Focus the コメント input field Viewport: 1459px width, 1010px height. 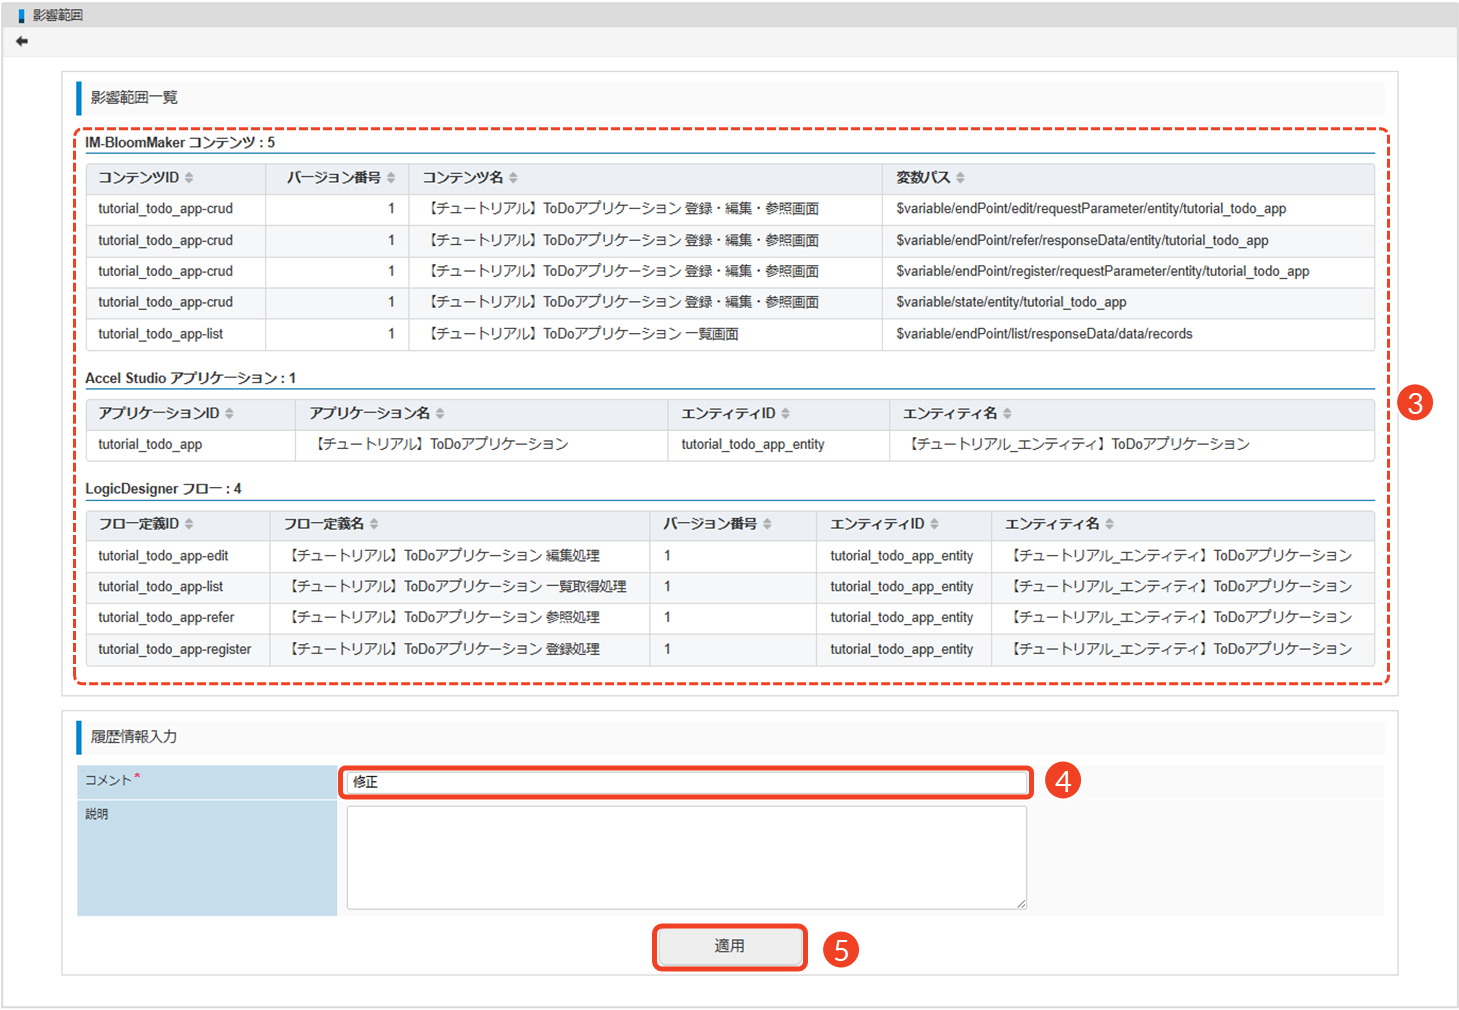686,782
